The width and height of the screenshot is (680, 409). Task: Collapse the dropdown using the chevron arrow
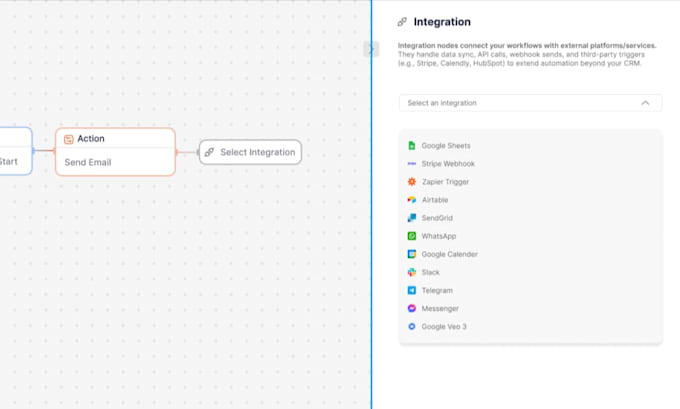[645, 103]
